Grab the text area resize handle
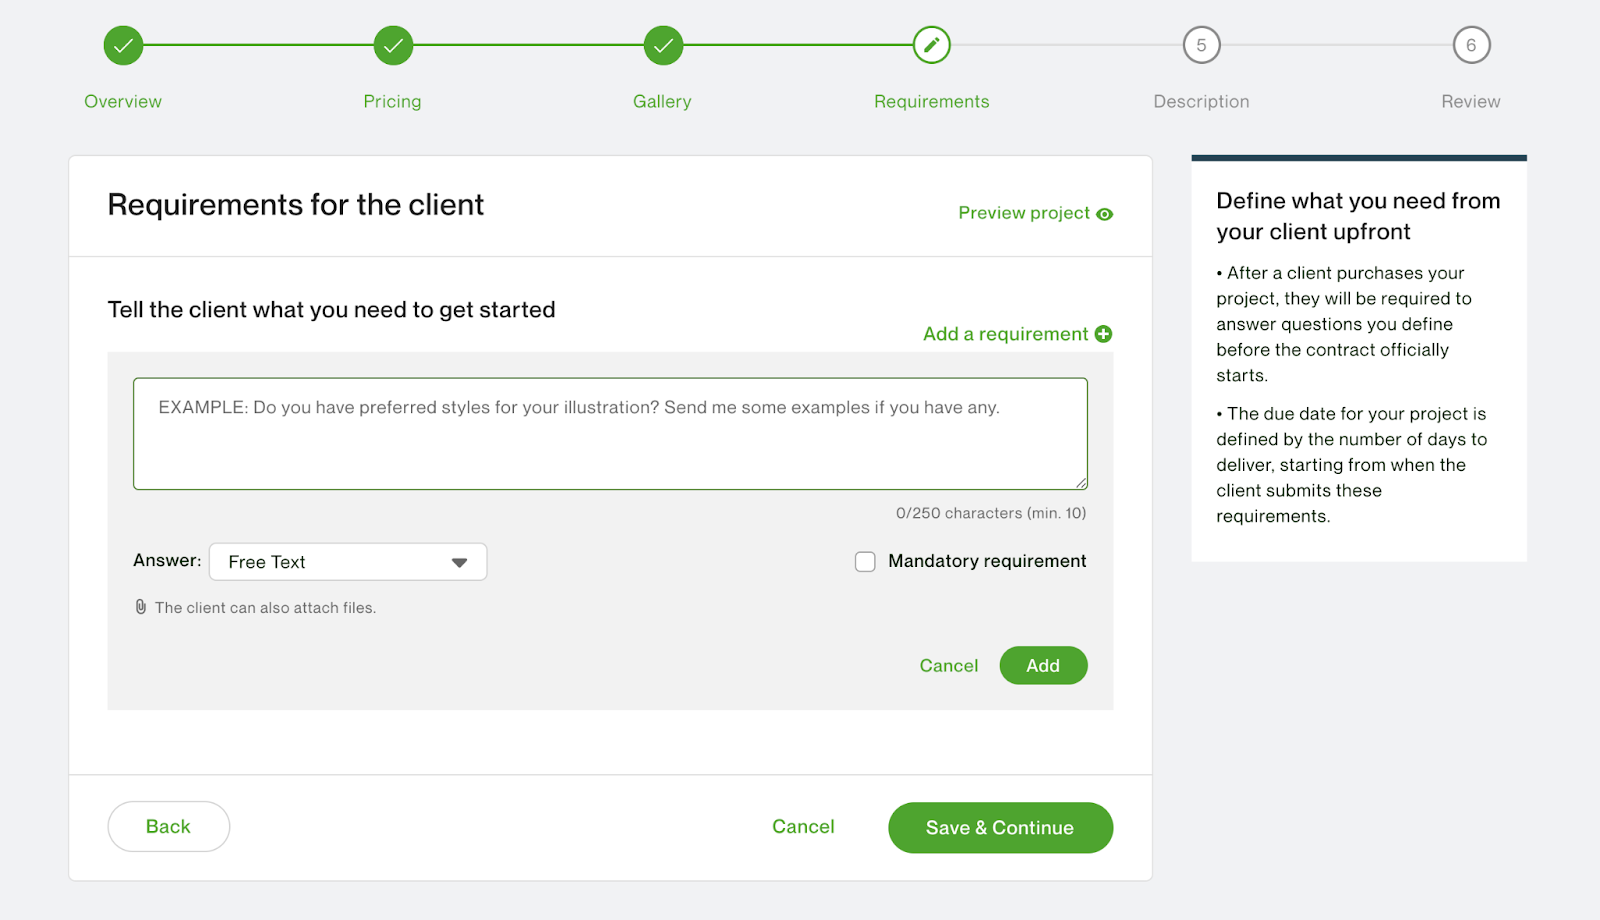 1082,483
